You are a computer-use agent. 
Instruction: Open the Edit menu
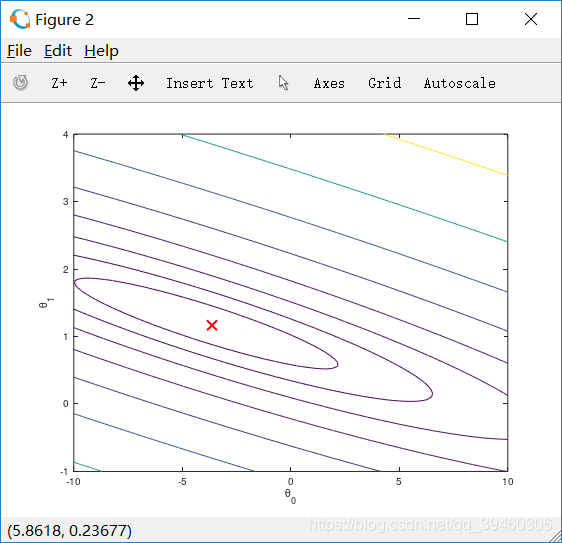[x=58, y=51]
